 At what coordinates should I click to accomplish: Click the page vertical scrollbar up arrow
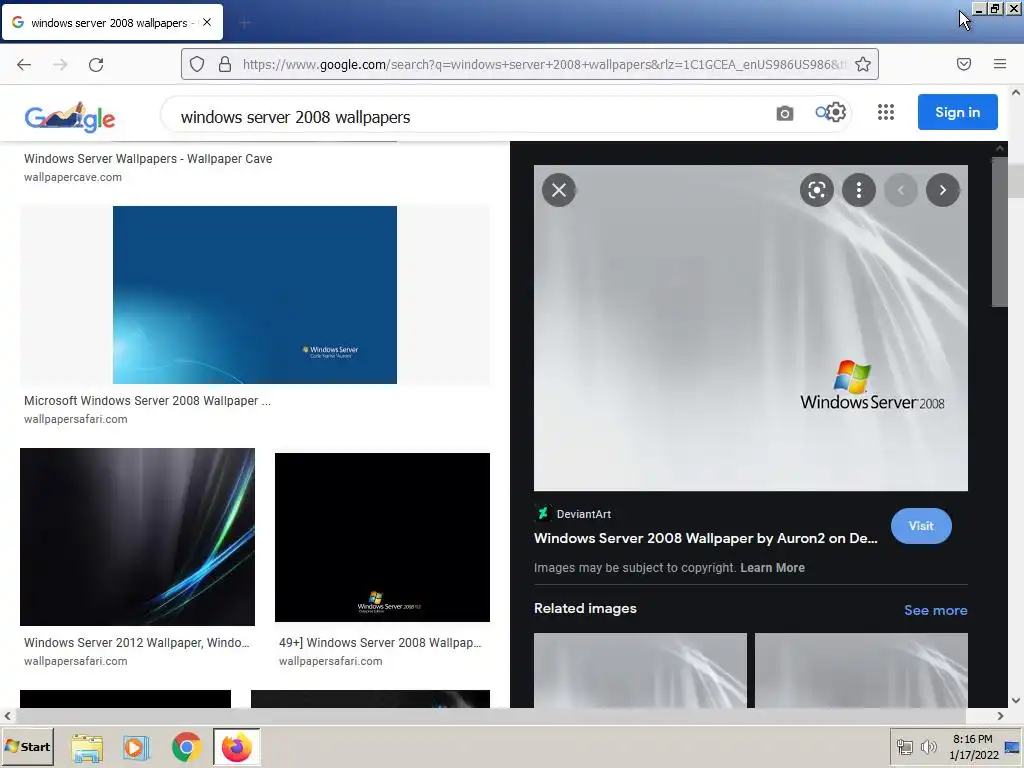pyautogui.click(x=1016, y=93)
